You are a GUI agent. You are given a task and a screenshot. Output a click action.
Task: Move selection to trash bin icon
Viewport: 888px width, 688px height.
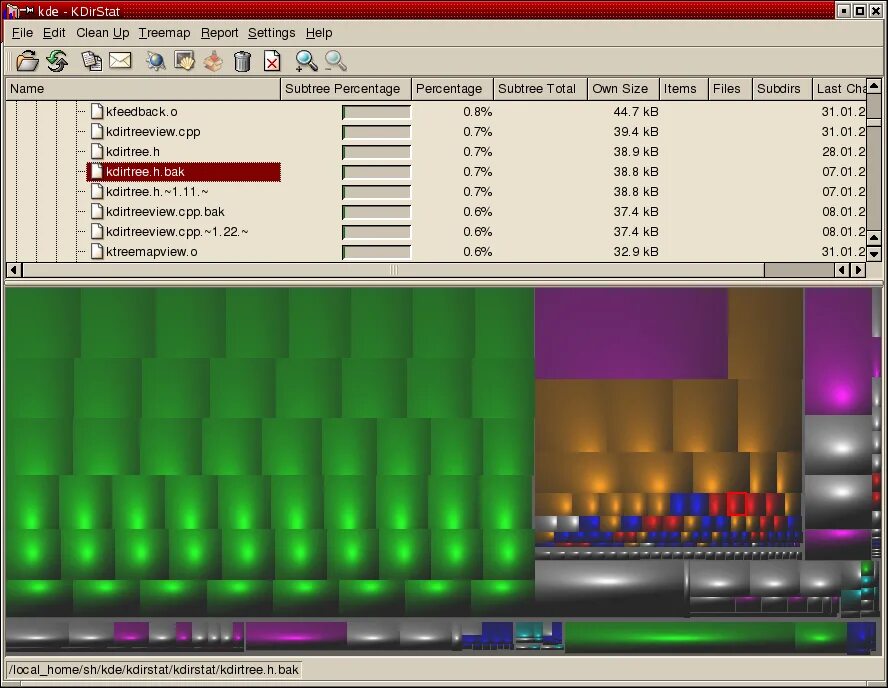tap(242, 61)
